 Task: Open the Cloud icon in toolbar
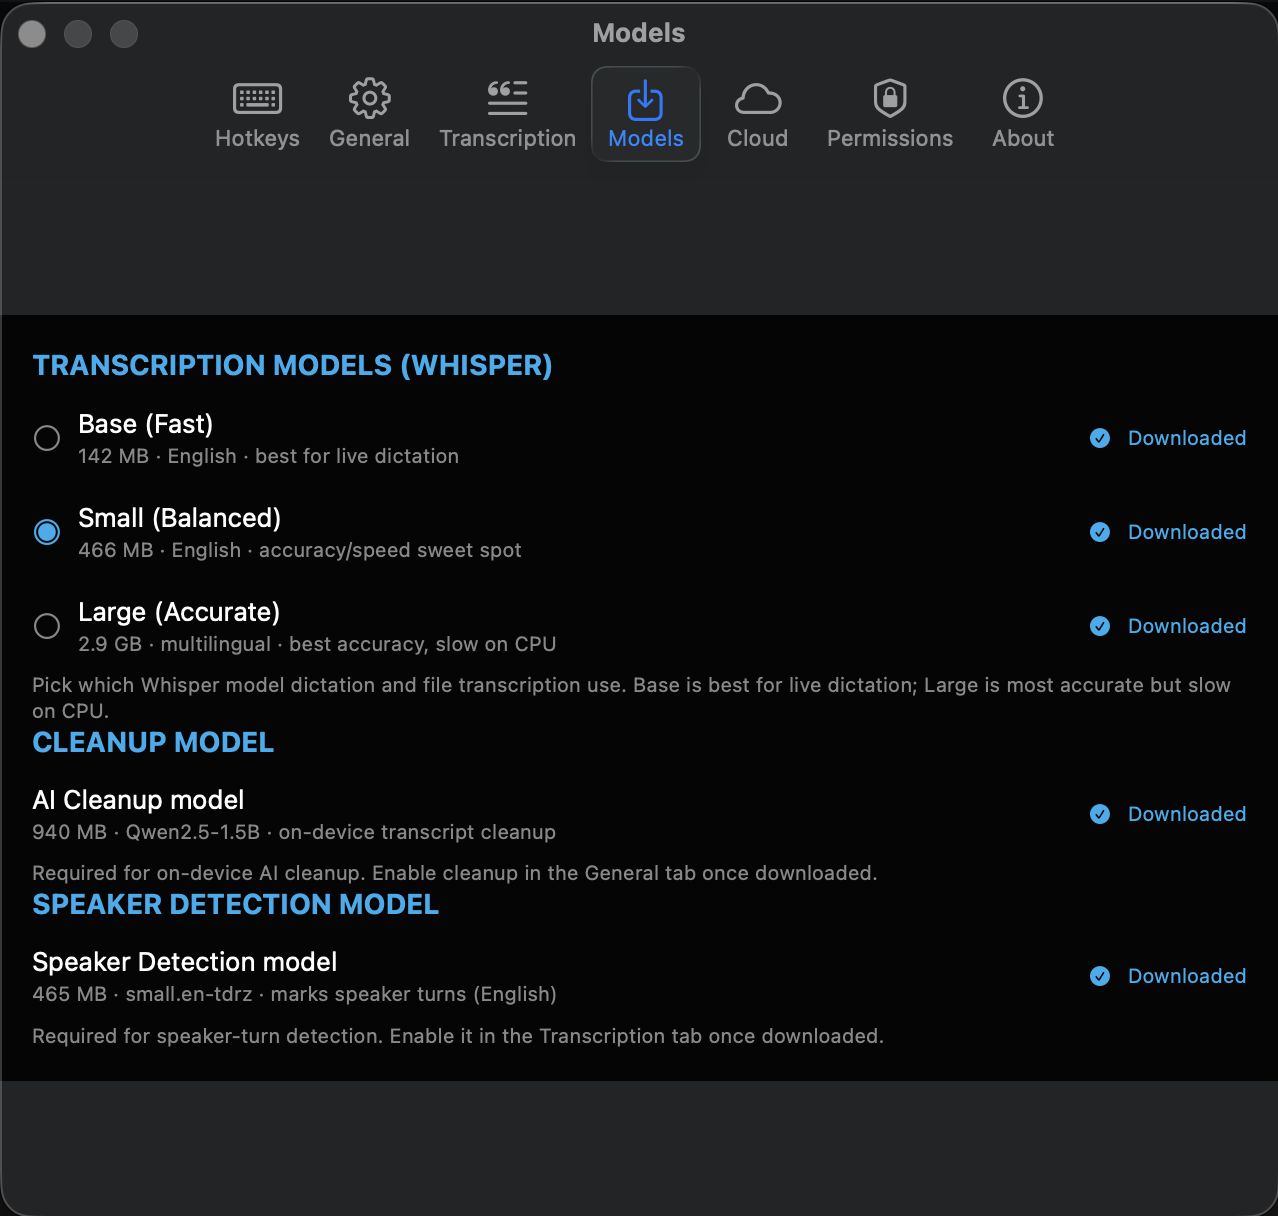click(758, 99)
